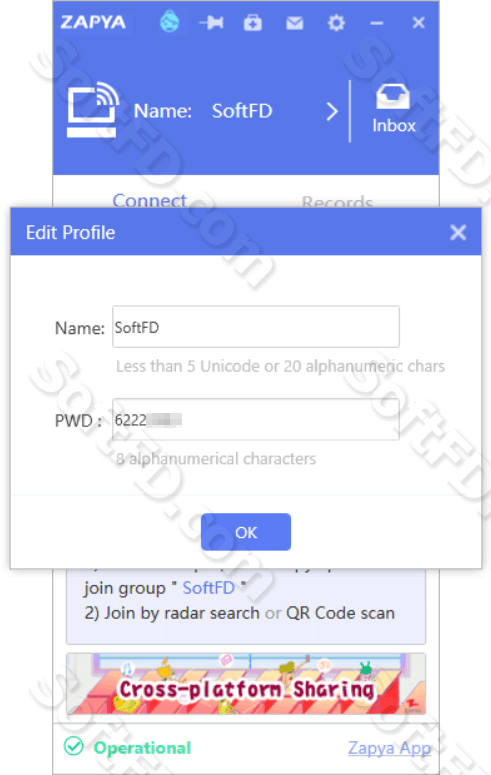Screen dimensions: 491x775
Task: Click the SoftFD group name link
Action: [208, 588]
